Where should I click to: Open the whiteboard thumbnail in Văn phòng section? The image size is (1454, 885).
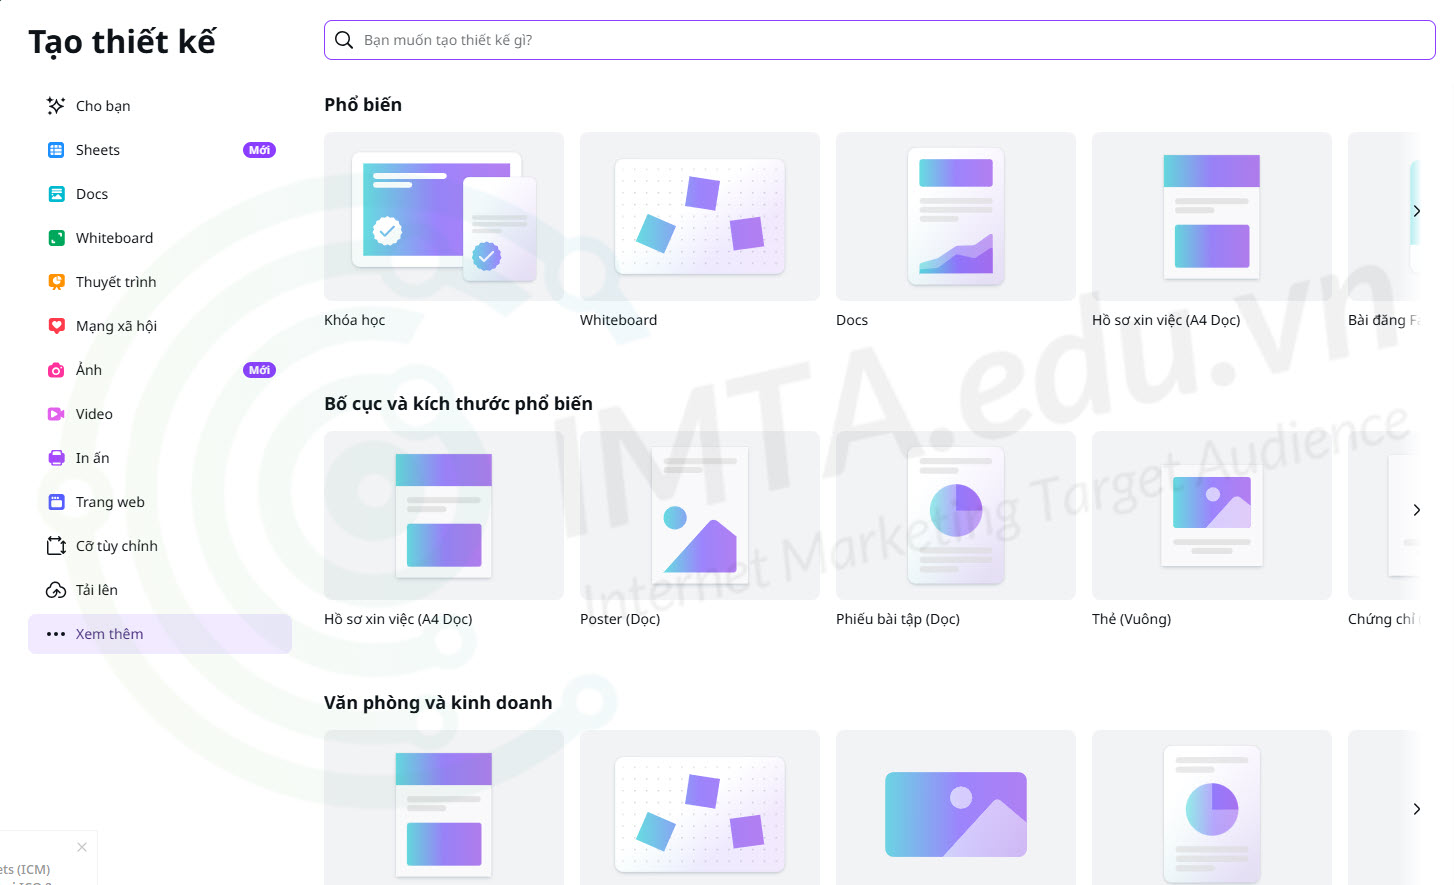tap(700, 808)
